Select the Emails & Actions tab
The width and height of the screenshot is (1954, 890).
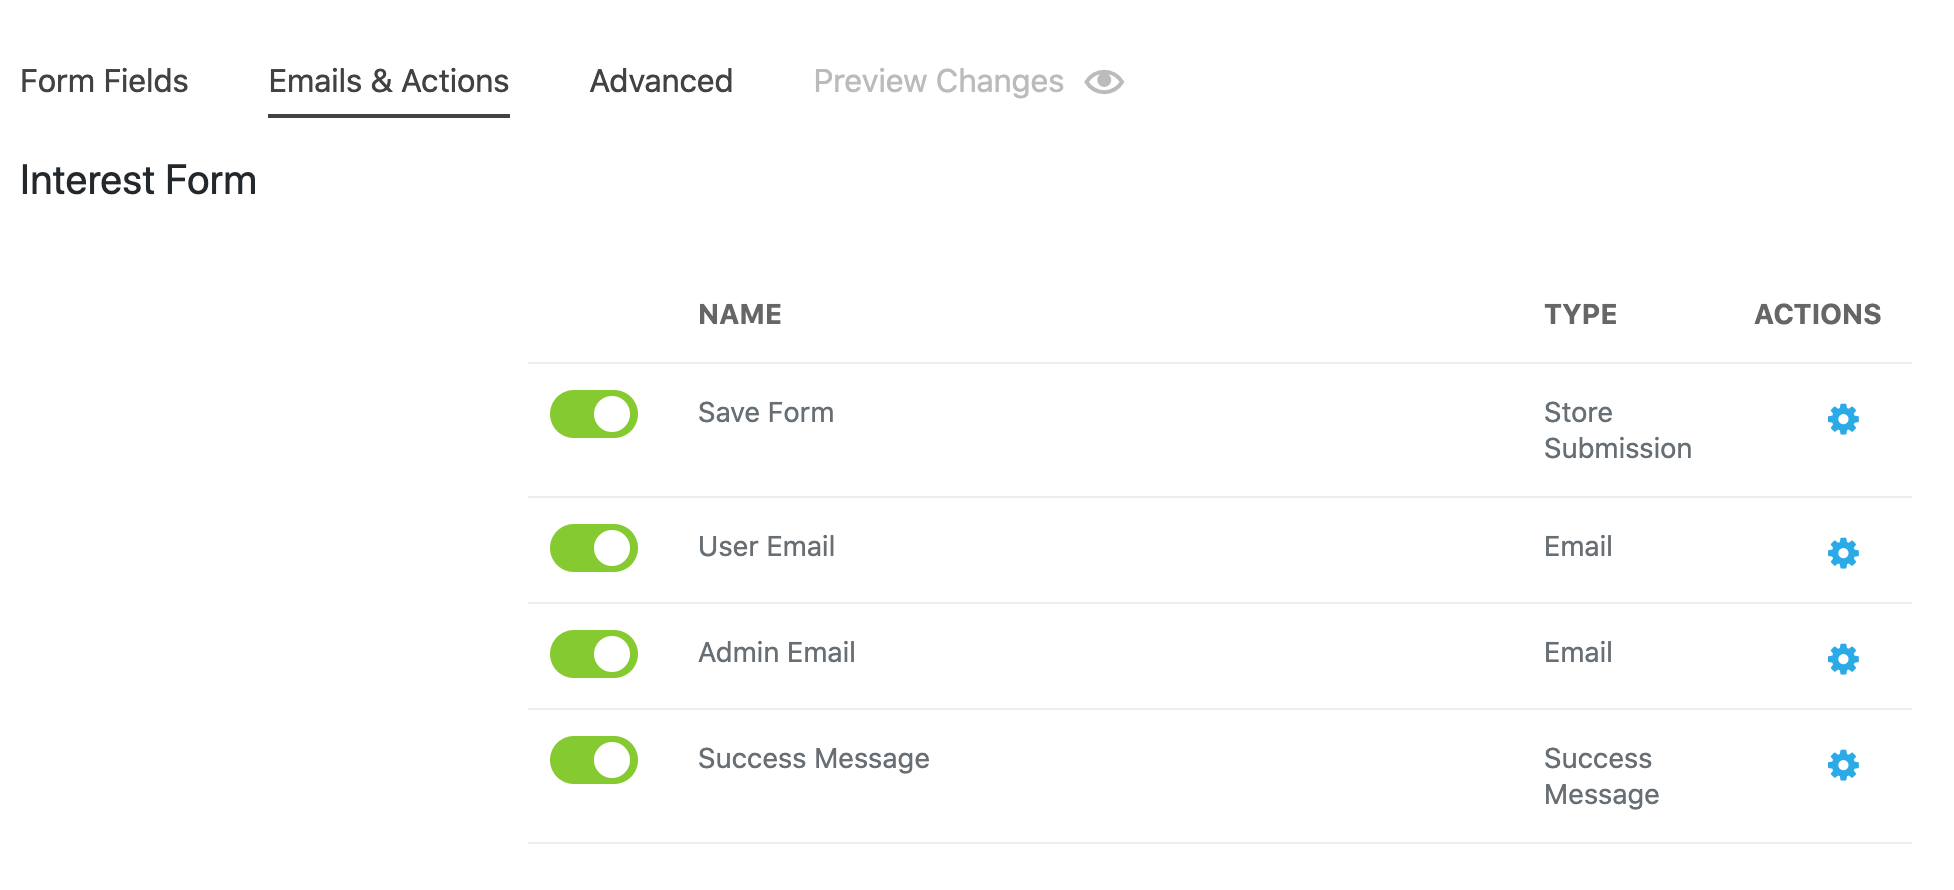(x=389, y=81)
